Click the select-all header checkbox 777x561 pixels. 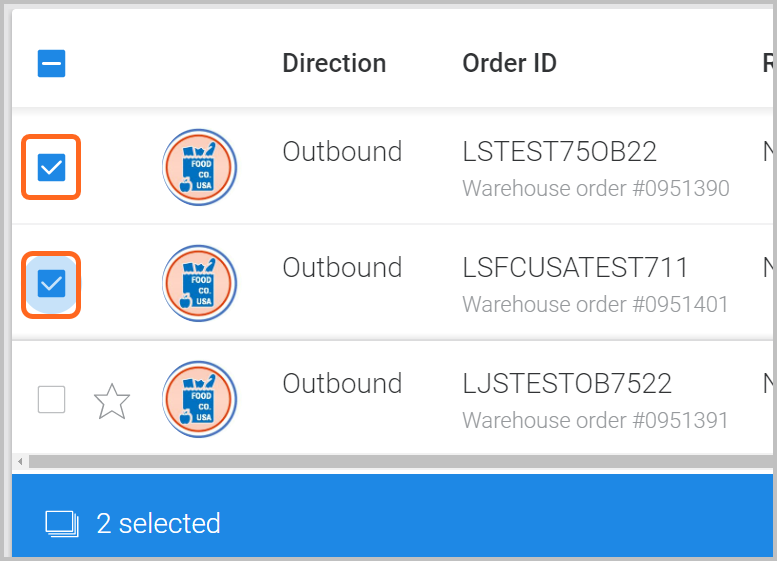tap(52, 63)
